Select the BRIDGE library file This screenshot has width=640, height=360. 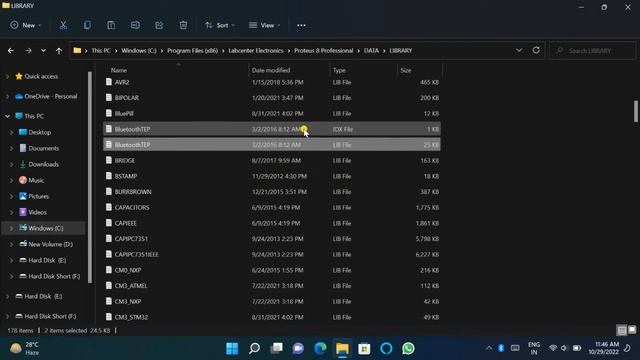pyautogui.click(x=272, y=160)
